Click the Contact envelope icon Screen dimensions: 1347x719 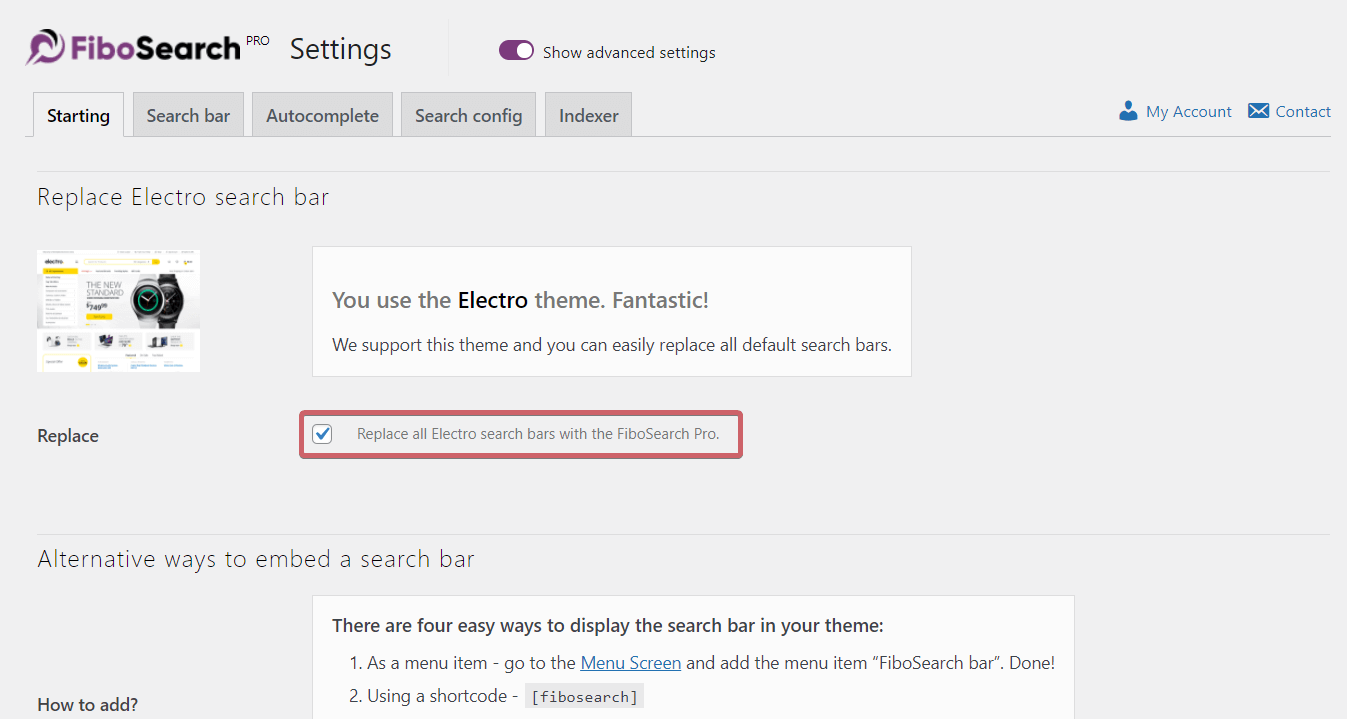pos(1258,111)
